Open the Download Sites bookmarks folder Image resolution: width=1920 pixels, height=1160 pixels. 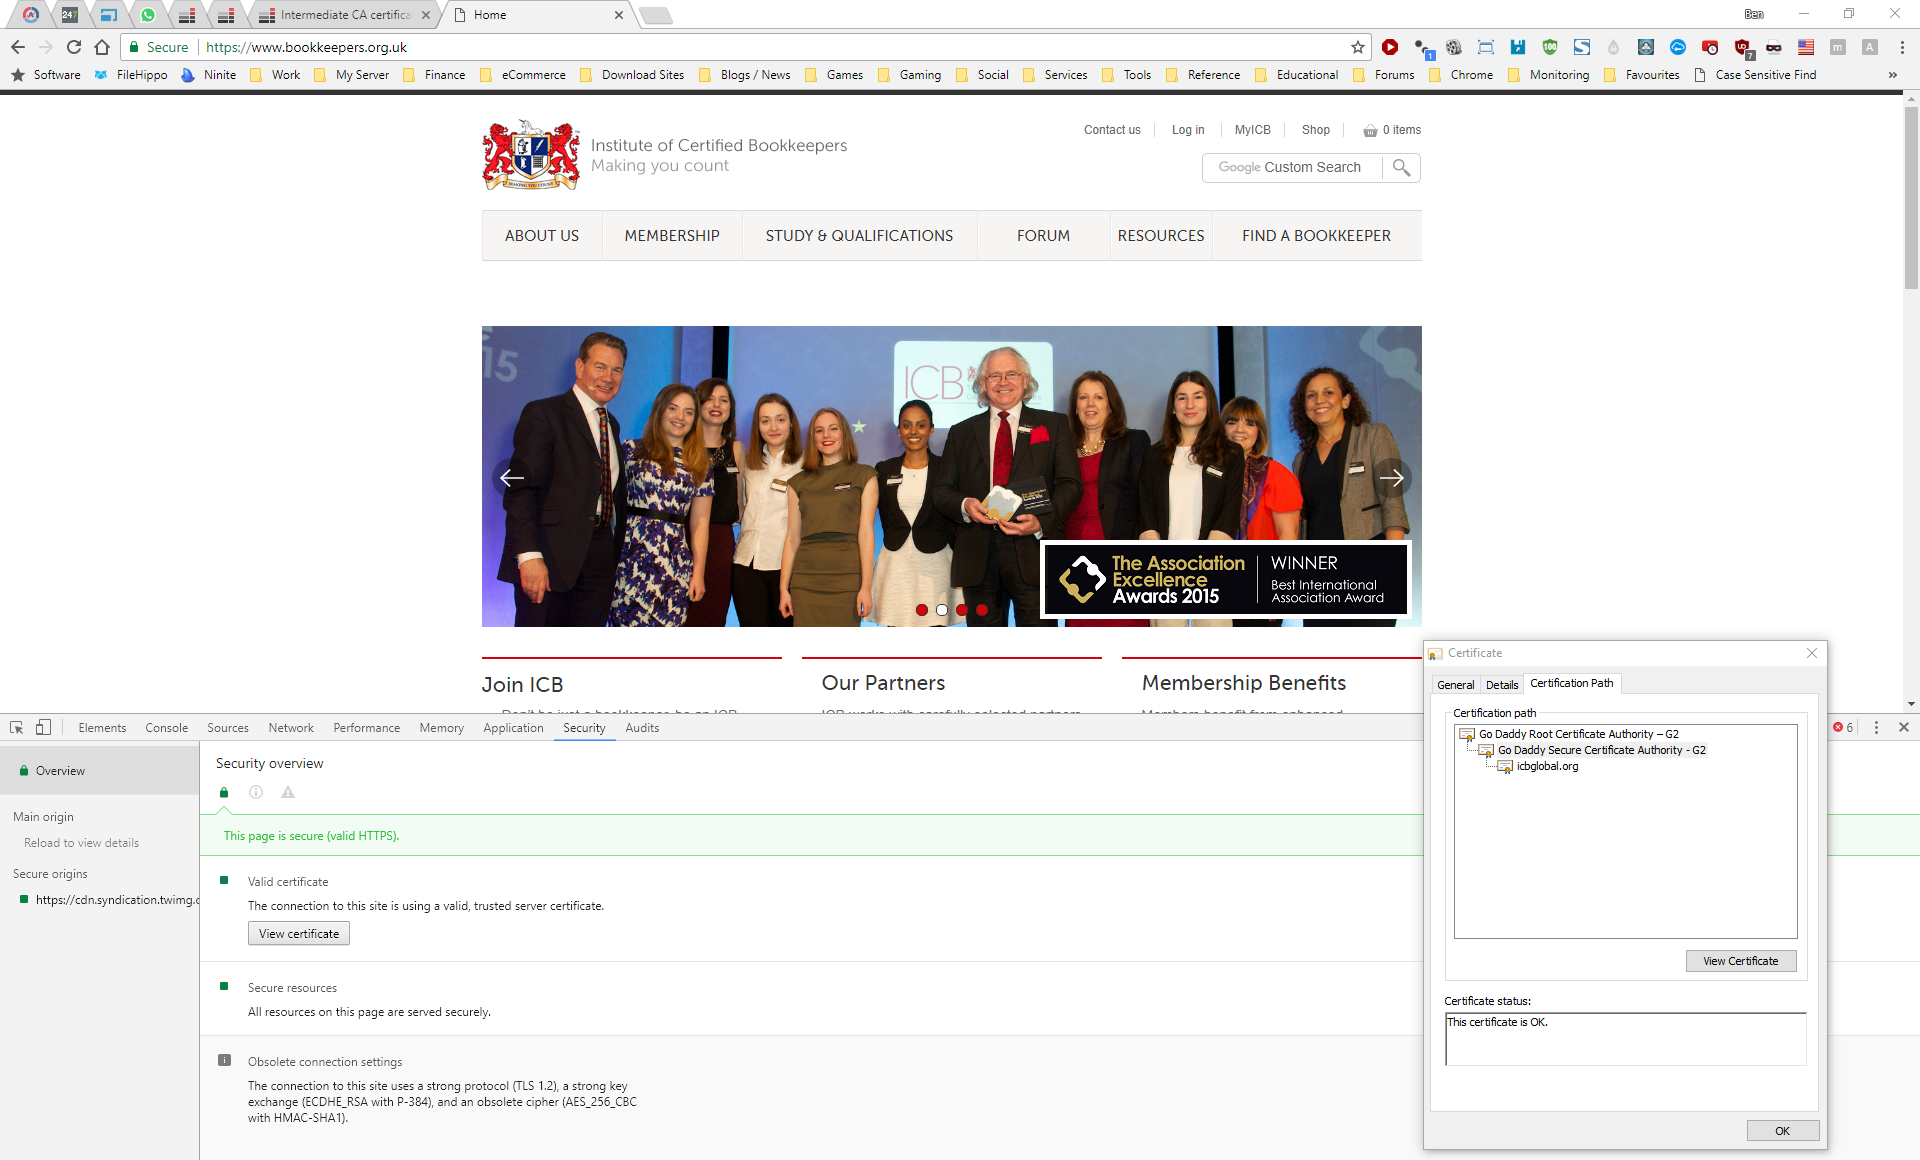(633, 75)
